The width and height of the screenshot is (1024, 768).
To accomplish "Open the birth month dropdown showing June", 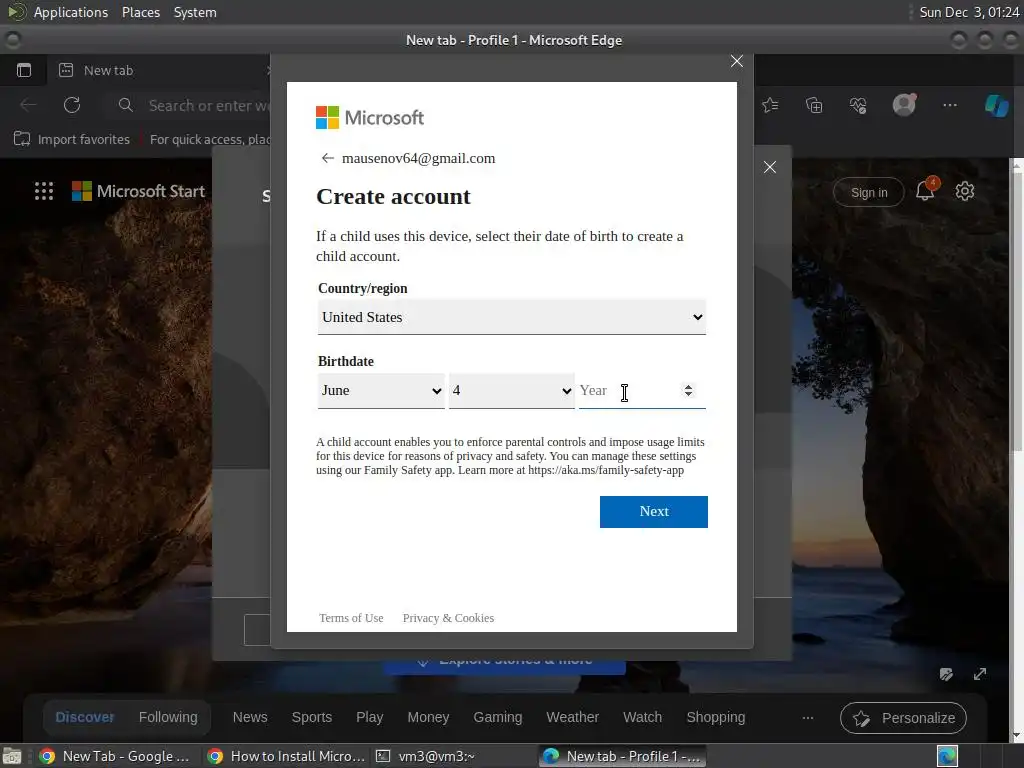I will tap(381, 391).
